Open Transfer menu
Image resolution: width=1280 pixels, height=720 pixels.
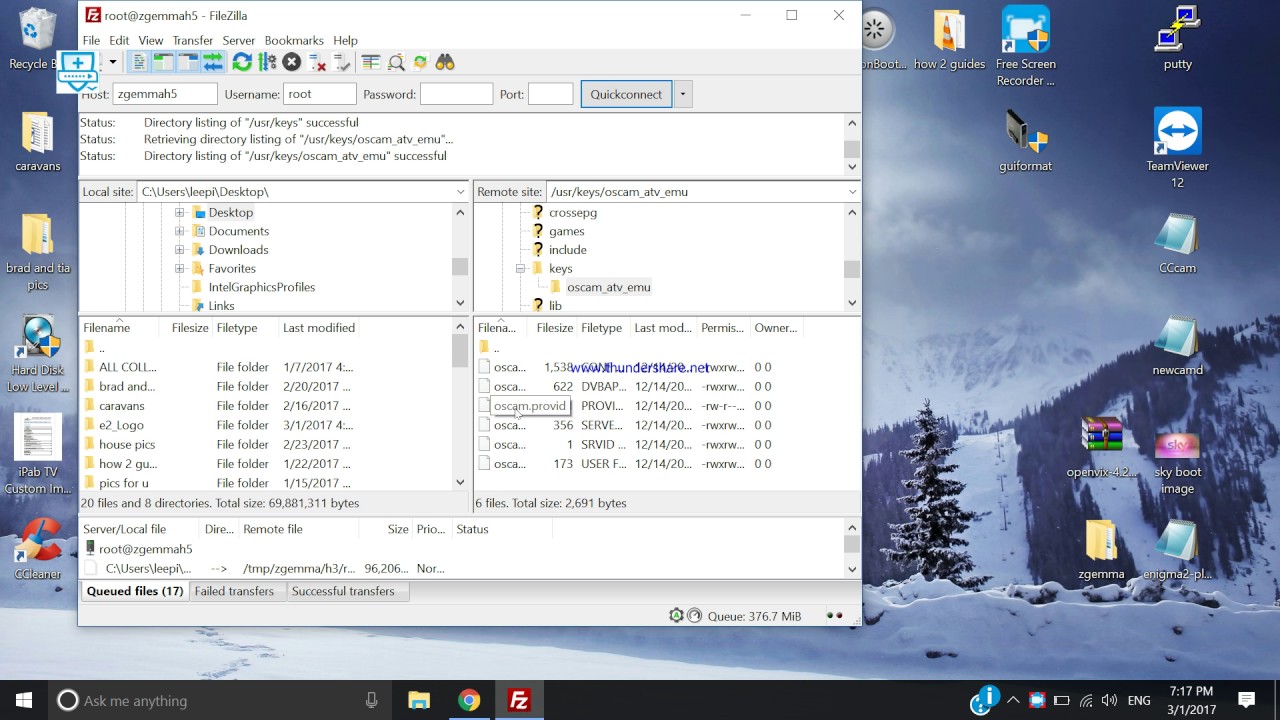pos(192,40)
